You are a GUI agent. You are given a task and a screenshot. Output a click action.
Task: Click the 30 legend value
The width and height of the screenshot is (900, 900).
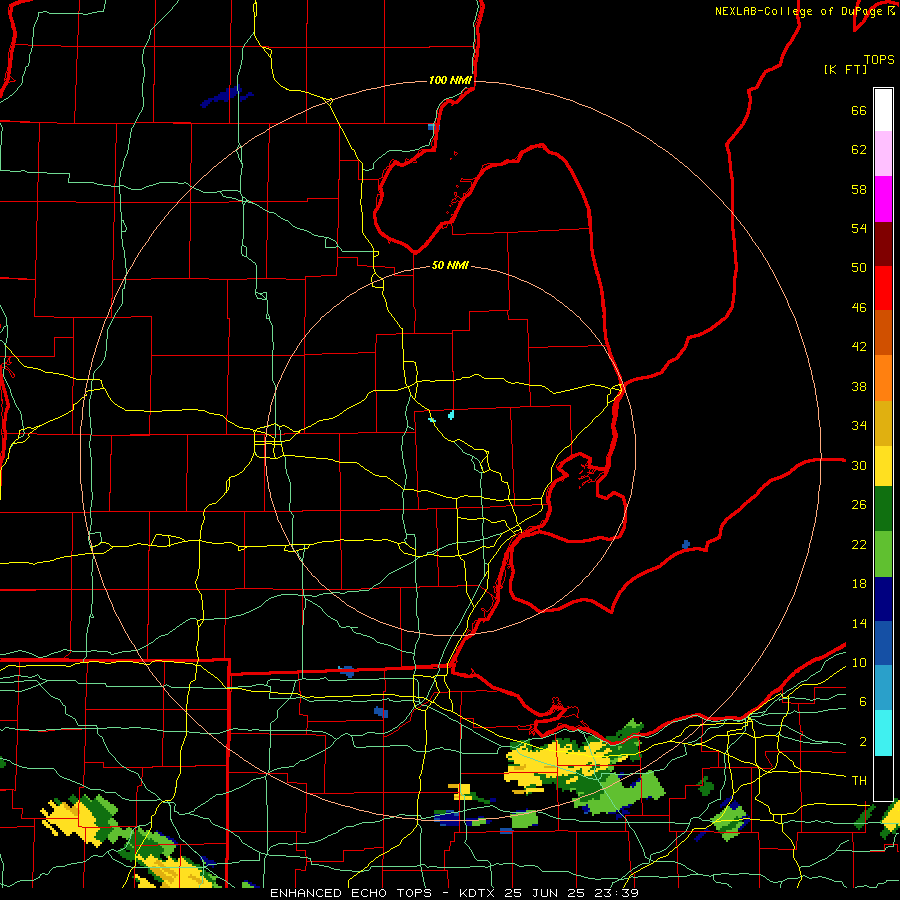coord(859,465)
